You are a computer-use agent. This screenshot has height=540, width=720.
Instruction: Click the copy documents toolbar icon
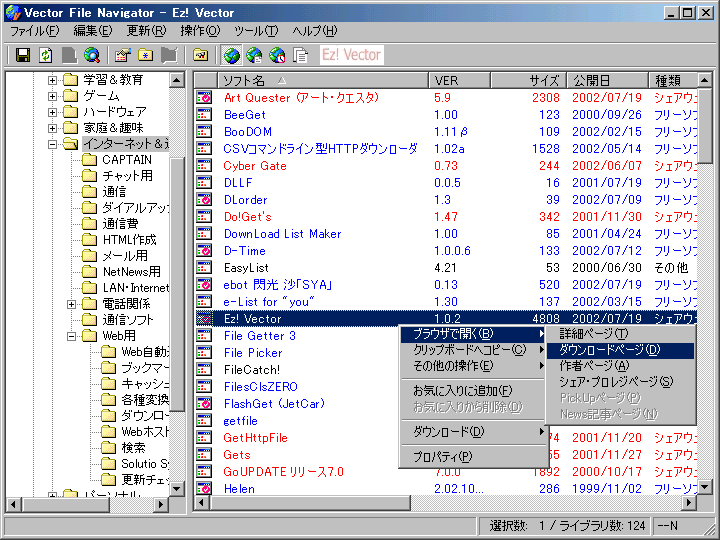point(300,56)
